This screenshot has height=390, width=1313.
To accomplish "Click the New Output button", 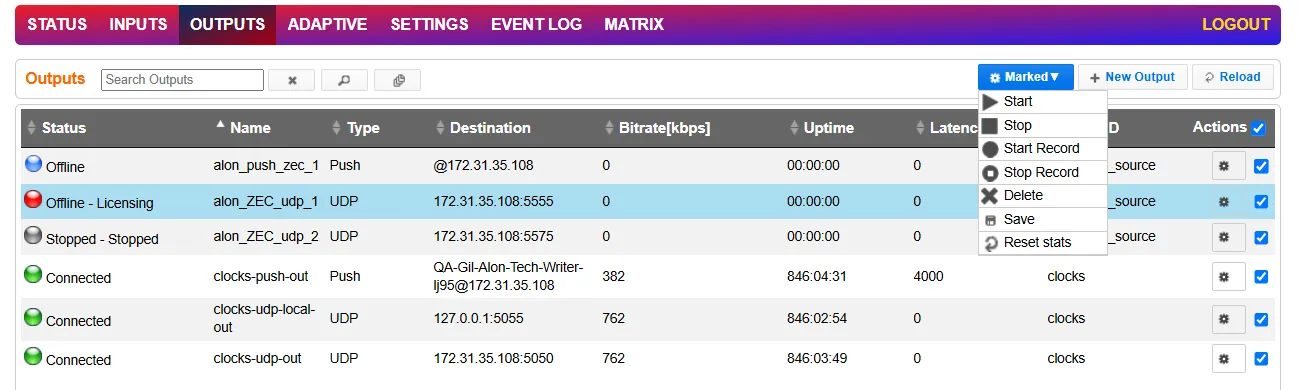I will 1133,77.
